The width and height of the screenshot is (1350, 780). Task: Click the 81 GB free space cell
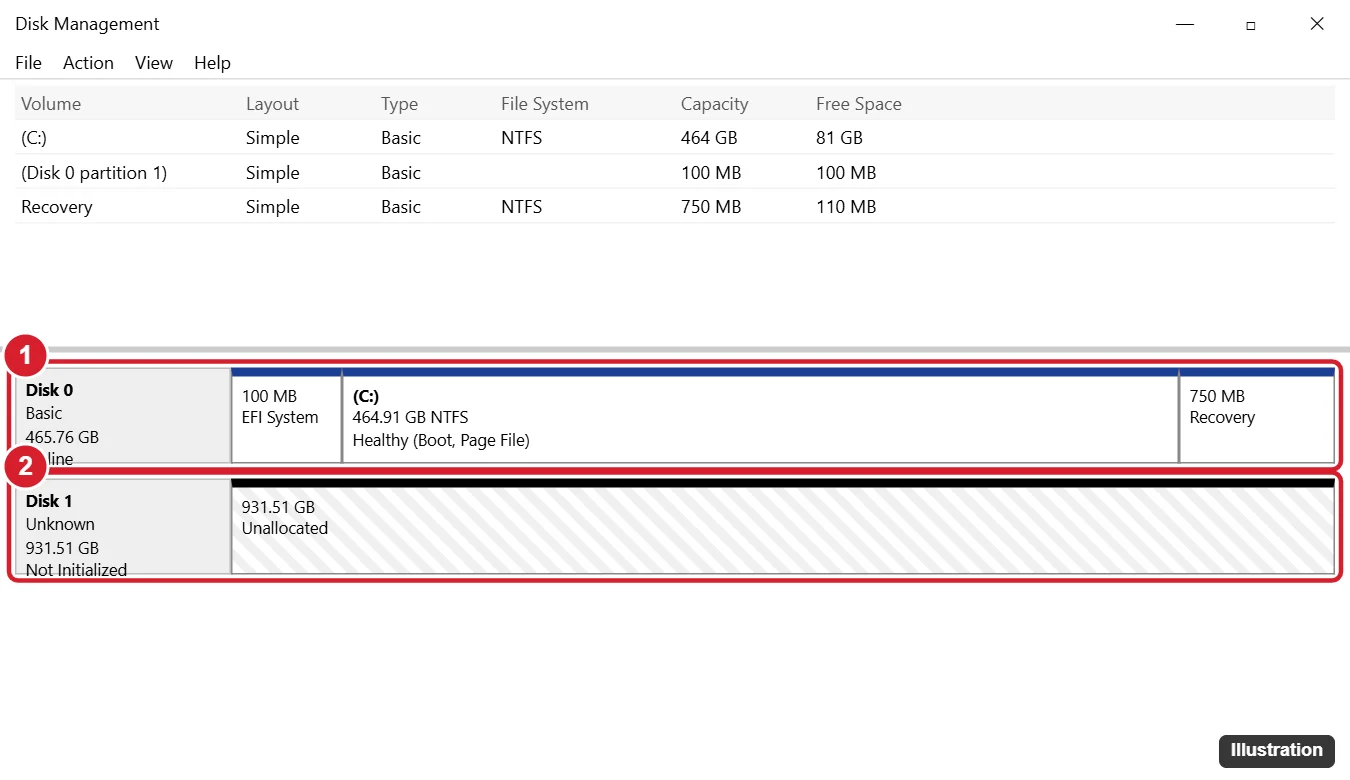tap(839, 138)
